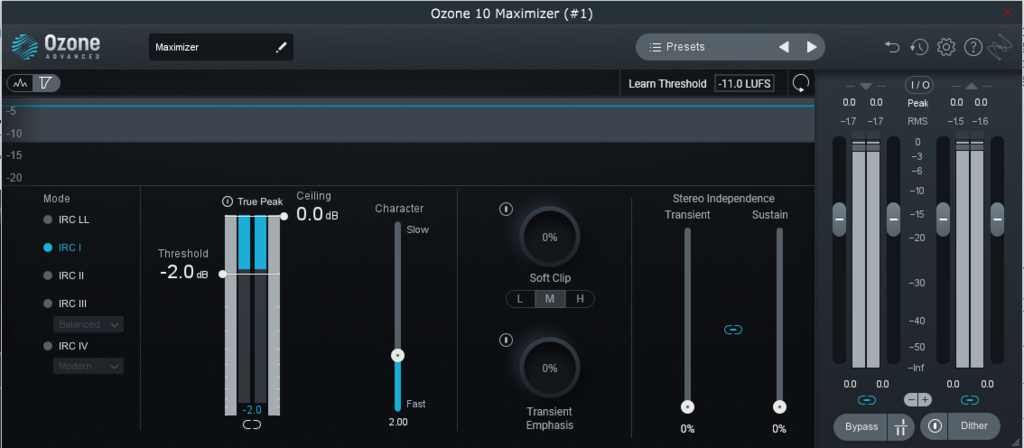Viewport: 1024px width, 448px height.
Task: Open the Balanced dropdown under IRC III
Action: click(x=88, y=325)
